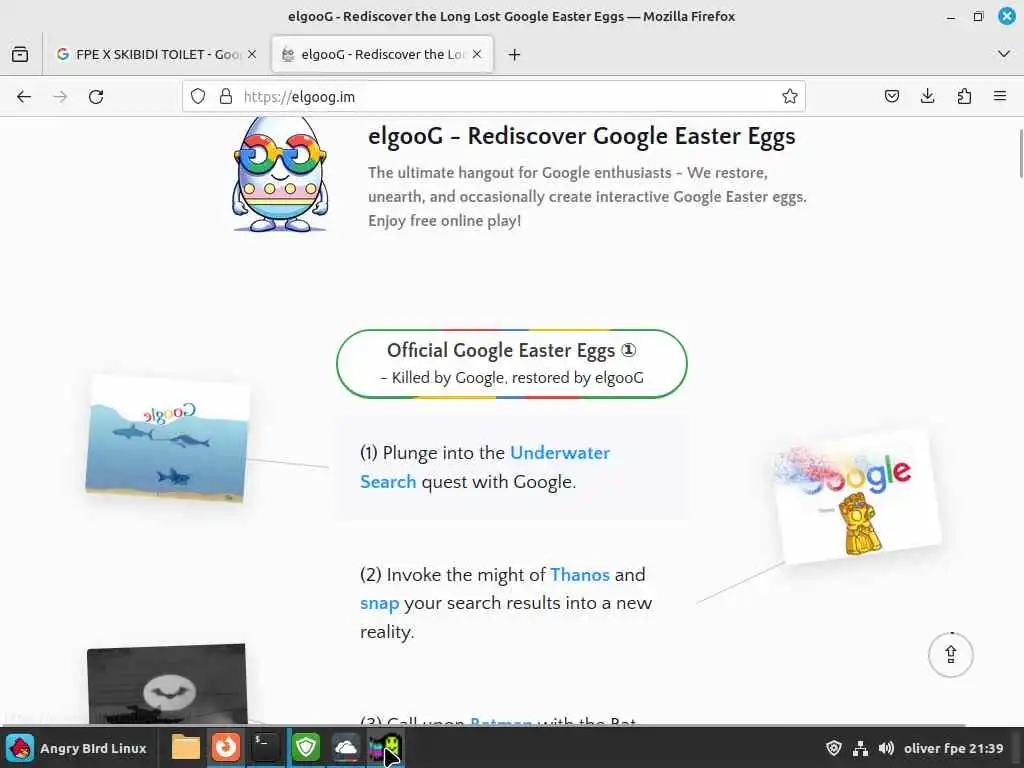1024x768 pixels.
Task: Jump back to top of page
Action: (951, 655)
